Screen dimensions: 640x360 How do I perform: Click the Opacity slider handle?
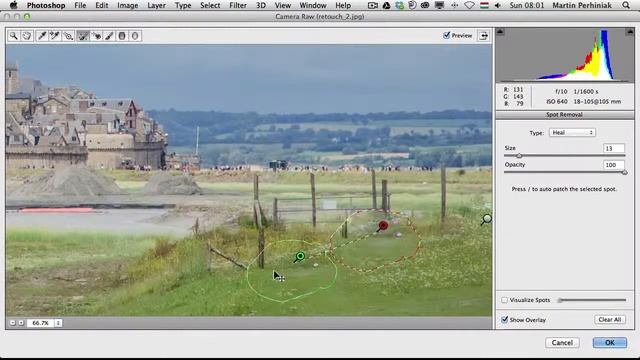[x=624, y=172]
